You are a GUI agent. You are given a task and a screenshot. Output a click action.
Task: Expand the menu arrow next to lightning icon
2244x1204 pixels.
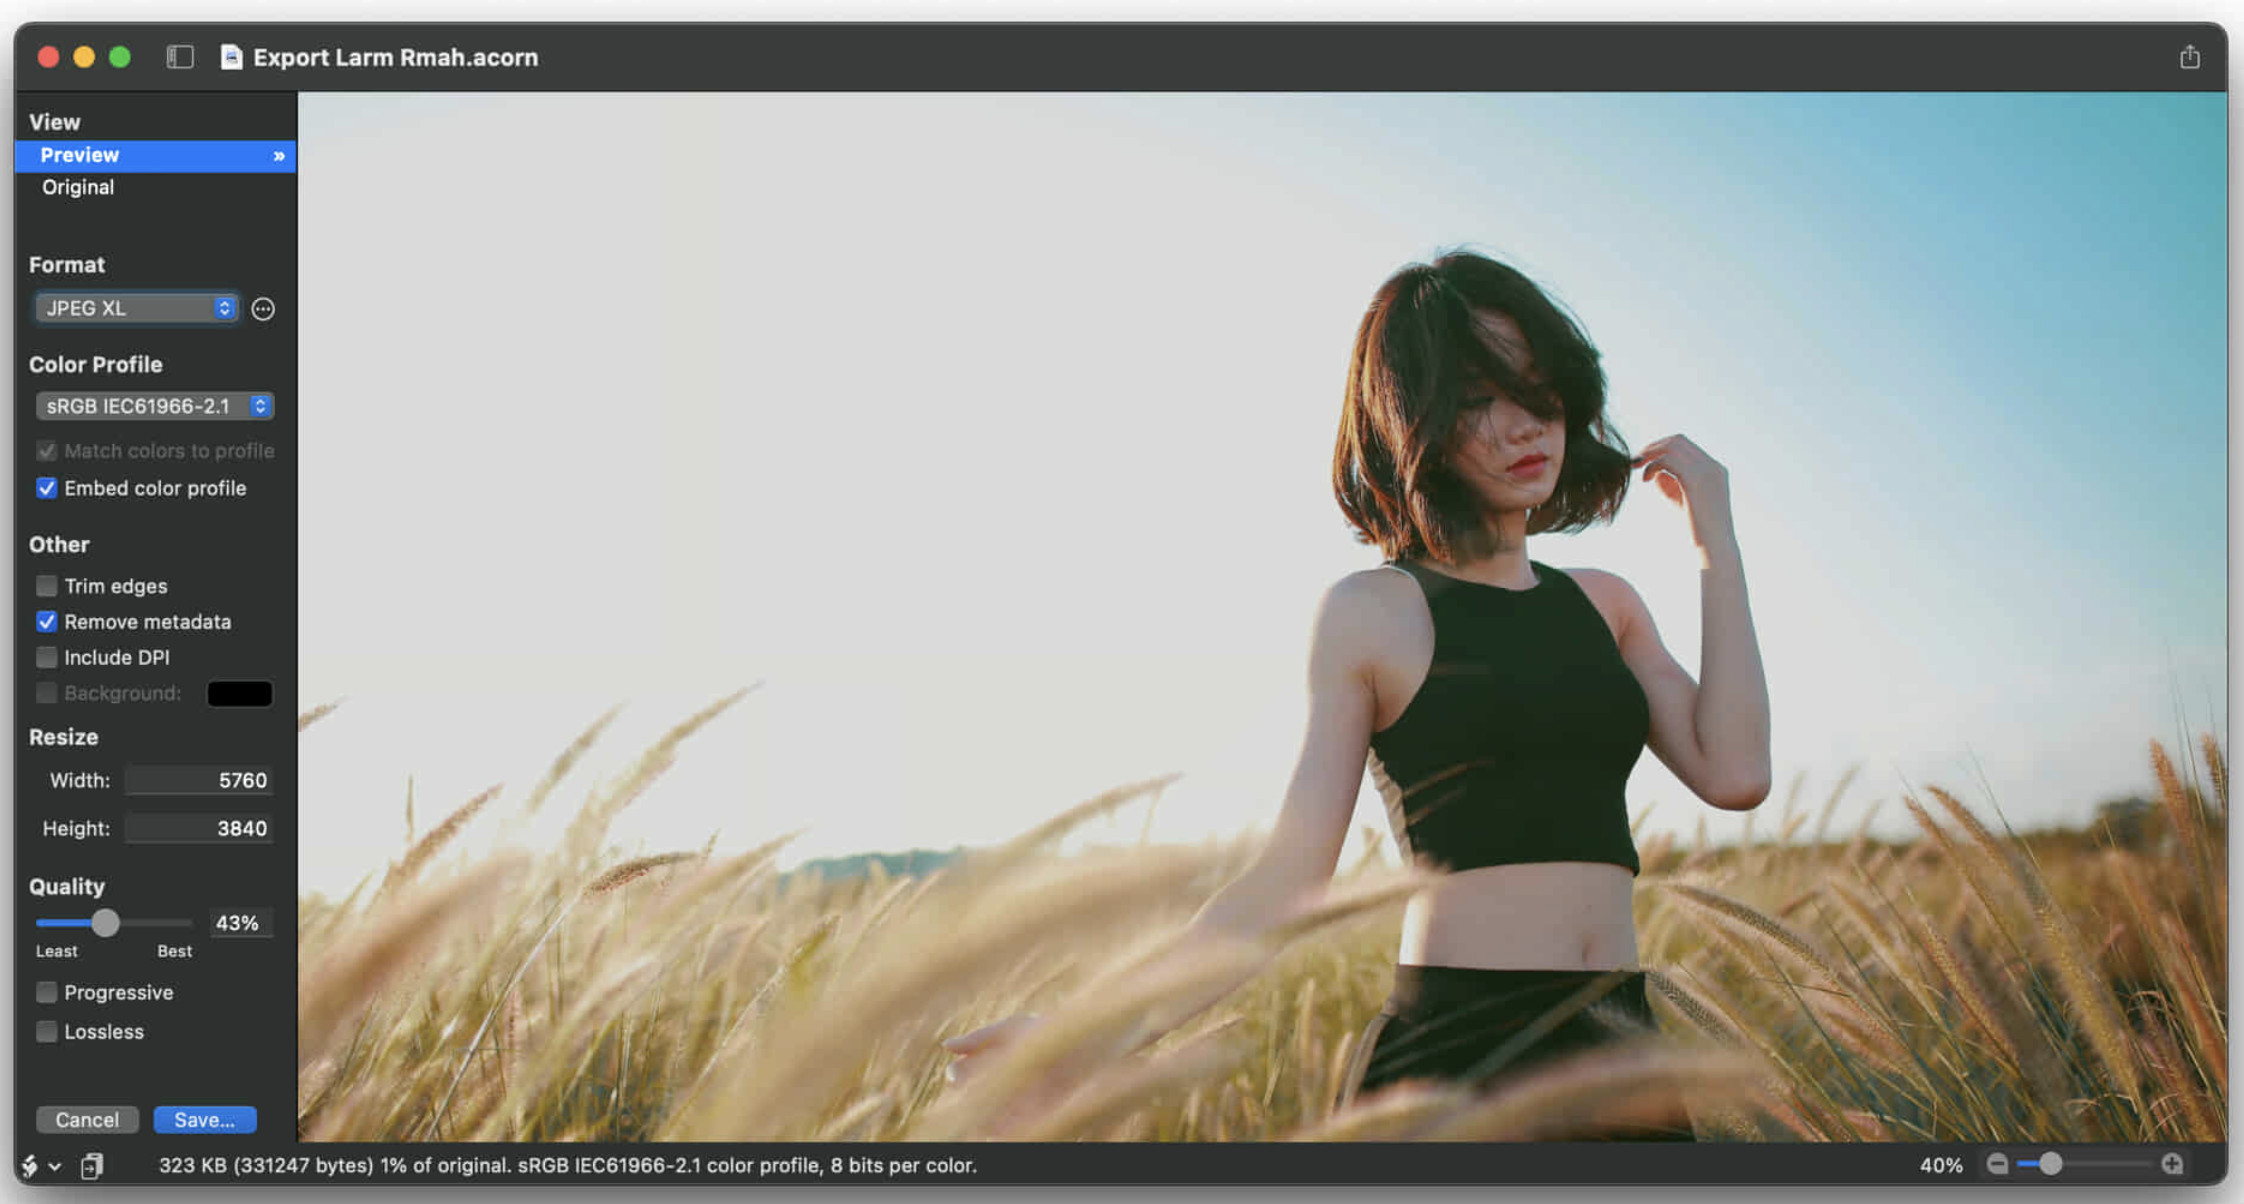55,1166
